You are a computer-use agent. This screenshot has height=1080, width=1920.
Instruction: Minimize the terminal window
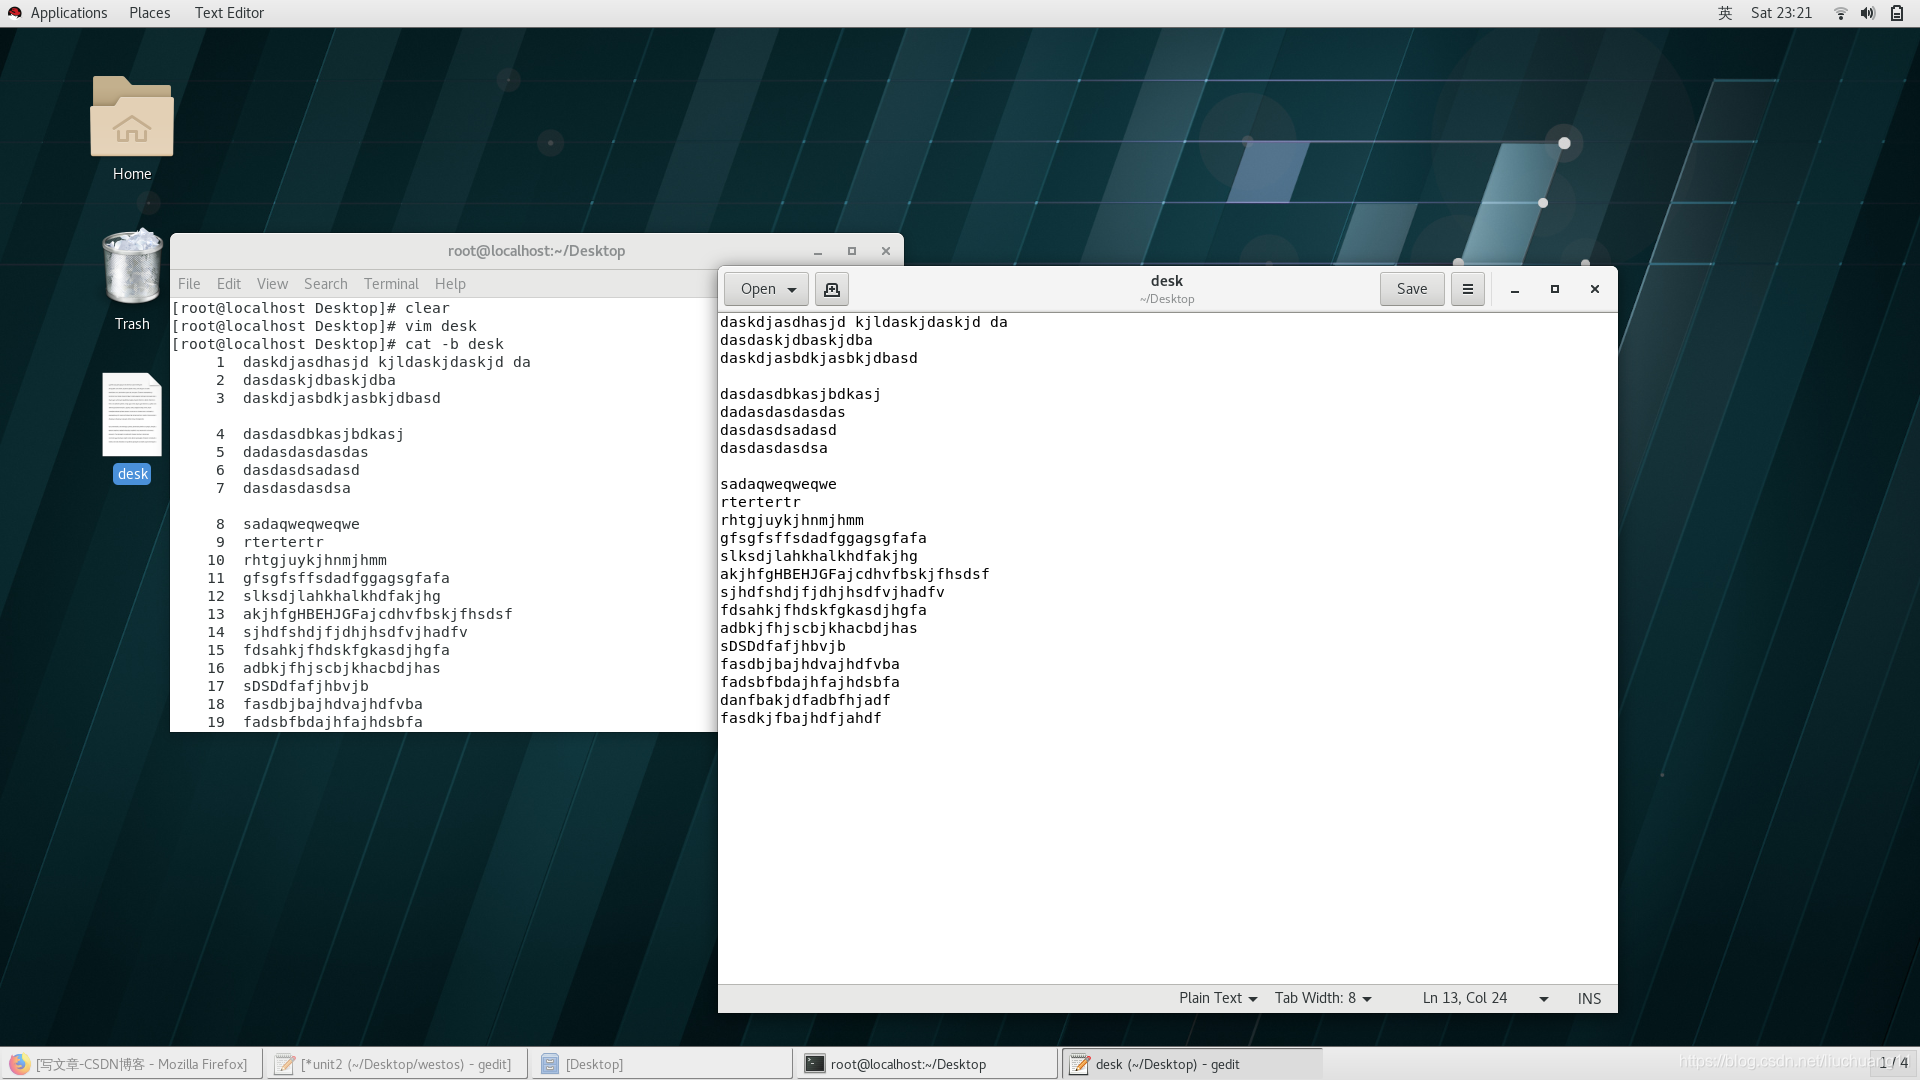click(x=818, y=251)
